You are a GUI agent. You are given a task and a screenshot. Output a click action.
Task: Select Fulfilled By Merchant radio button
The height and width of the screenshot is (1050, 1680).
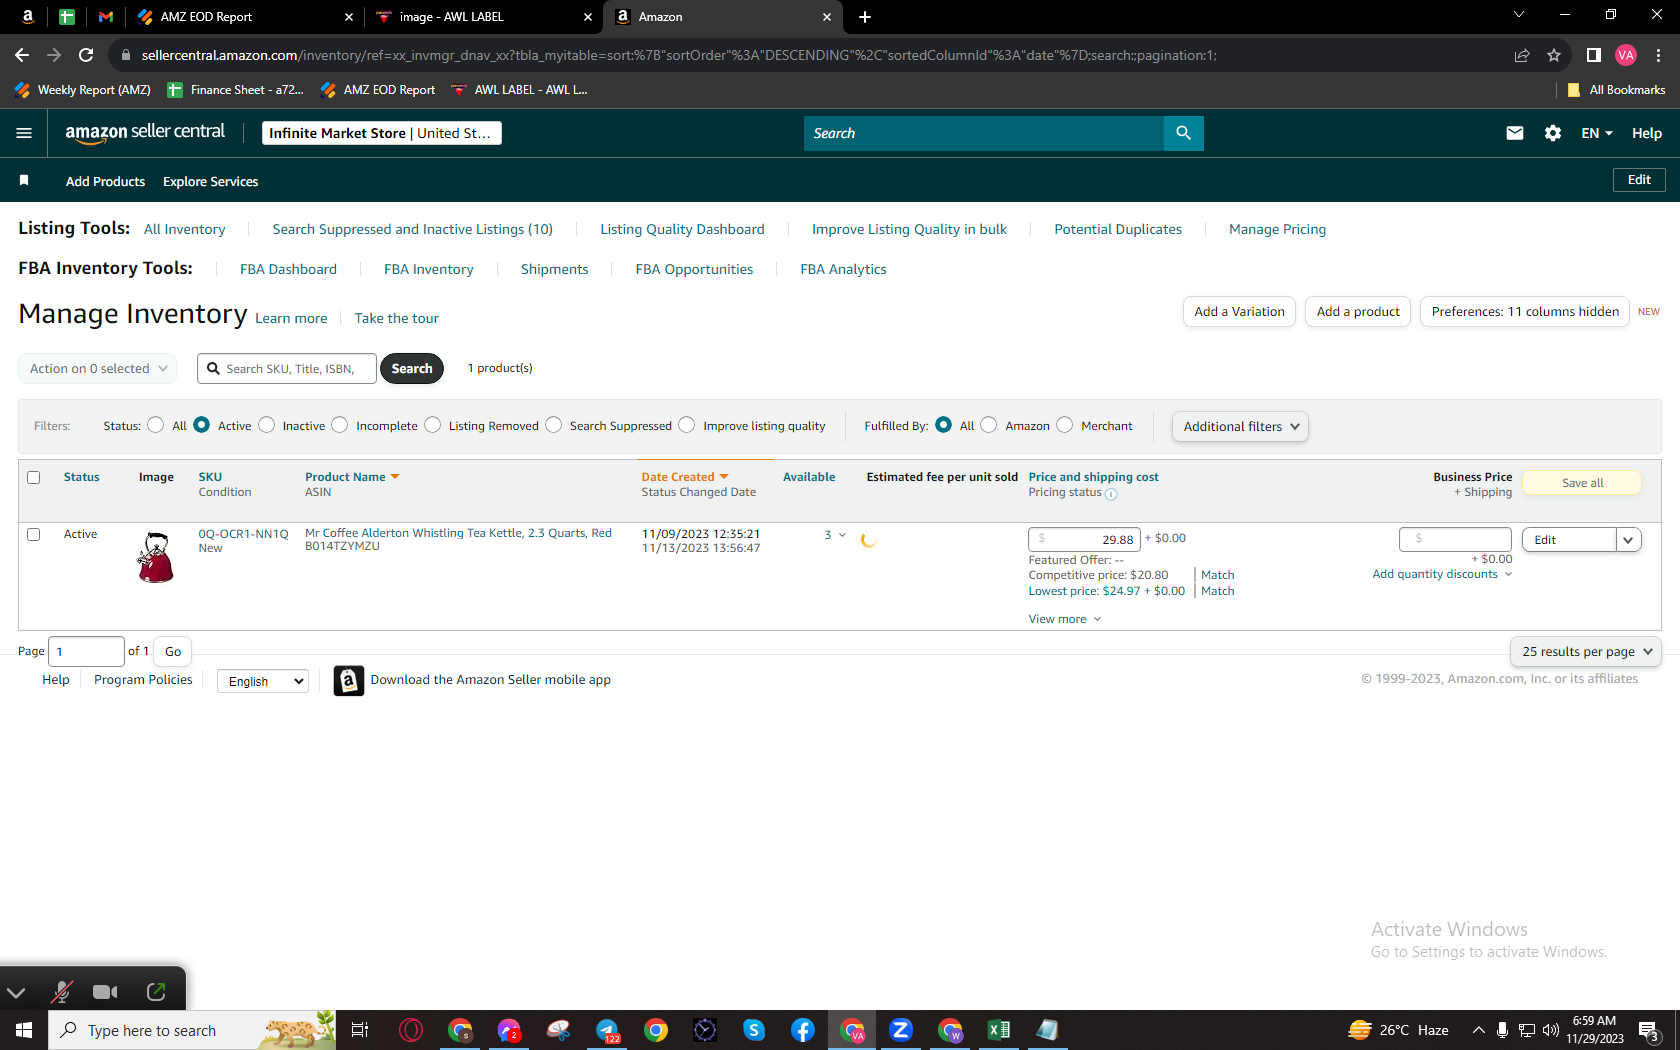point(1064,425)
